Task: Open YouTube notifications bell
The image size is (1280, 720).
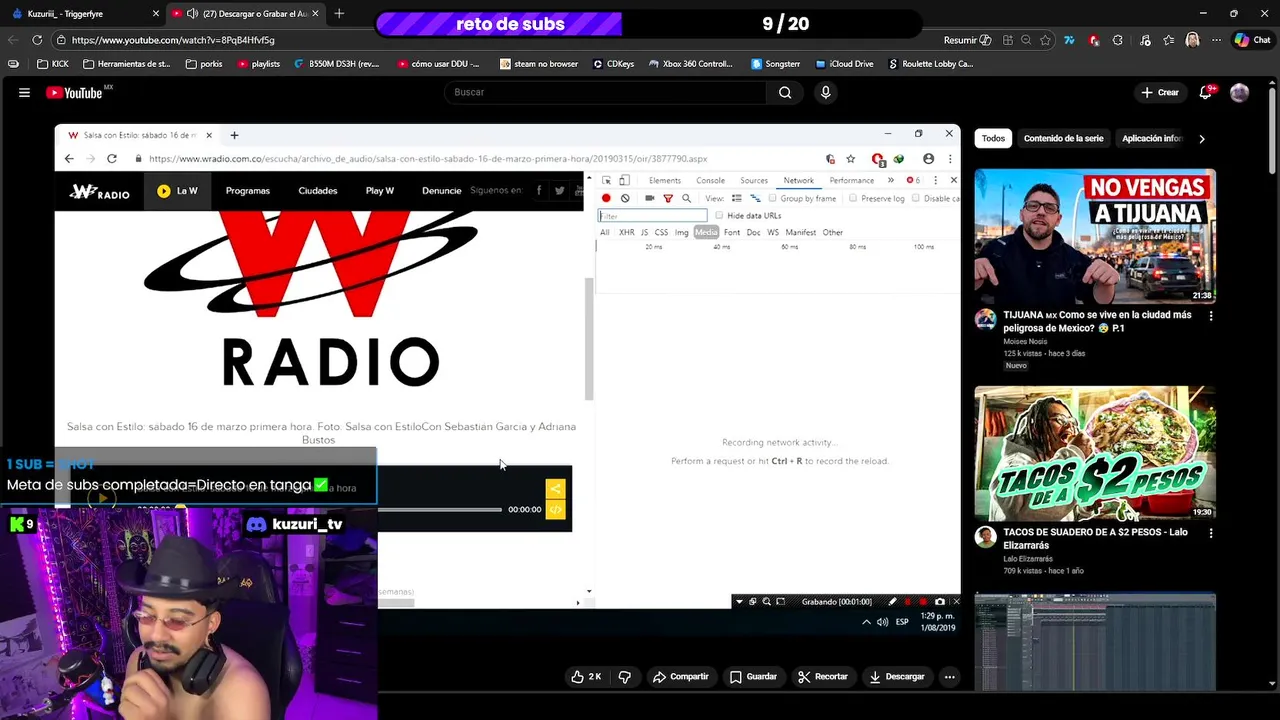Action: pyautogui.click(x=1206, y=92)
